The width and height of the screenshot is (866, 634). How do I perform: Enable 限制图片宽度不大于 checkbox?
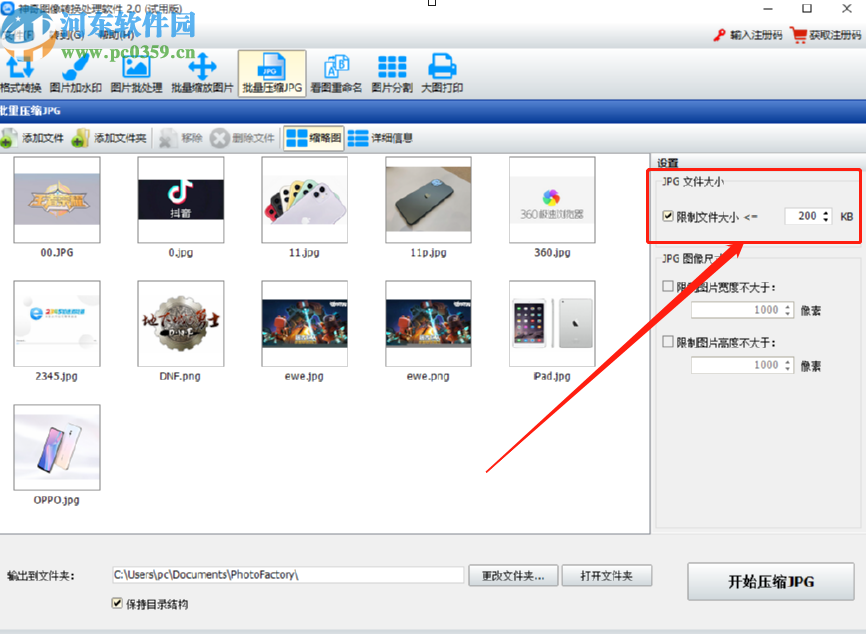point(668,286)
